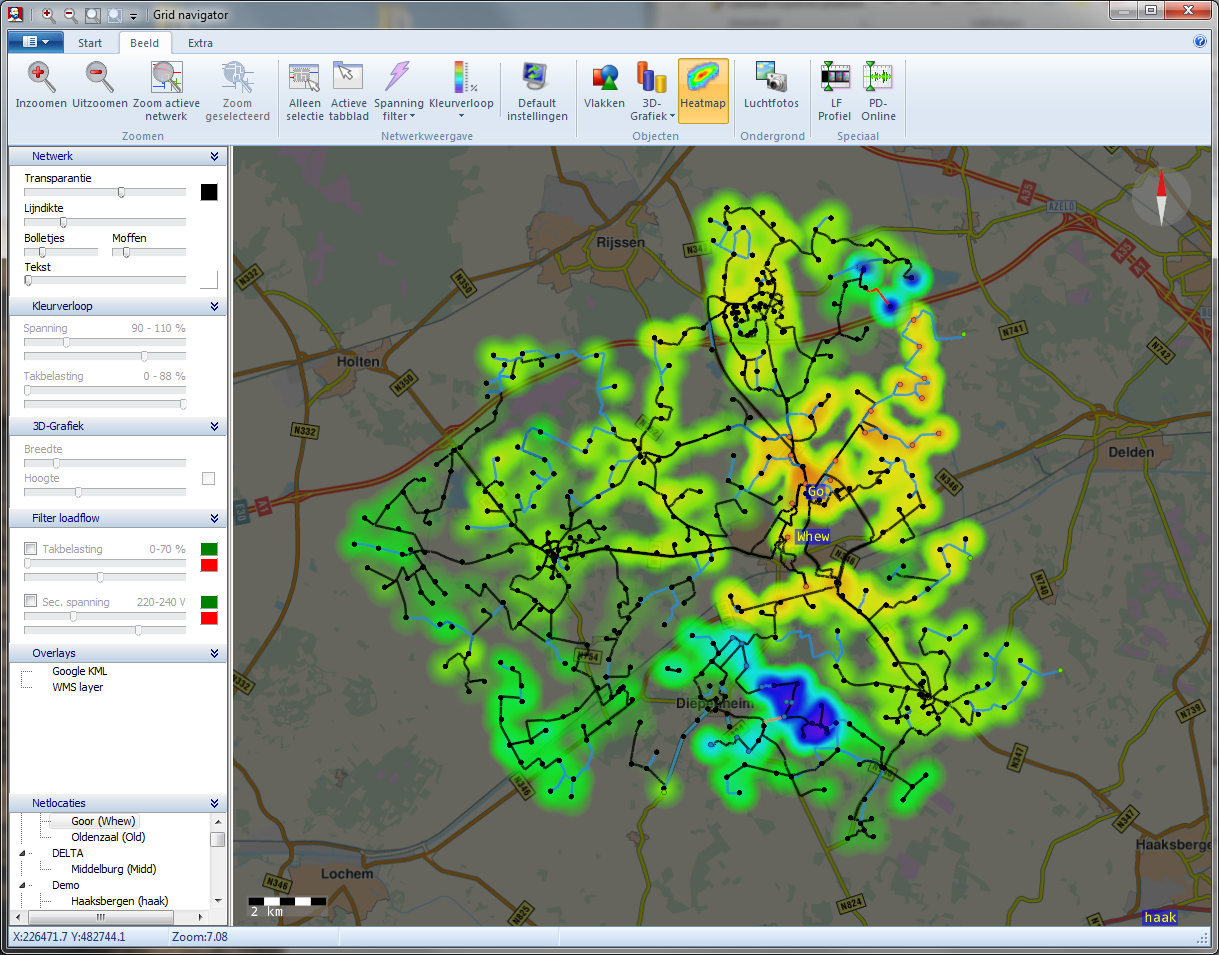Viewport: 1219px width, 955px height.
Task: Select Haaksbergen (haak) in Netlocaties tree
Action: pos(119,901)
